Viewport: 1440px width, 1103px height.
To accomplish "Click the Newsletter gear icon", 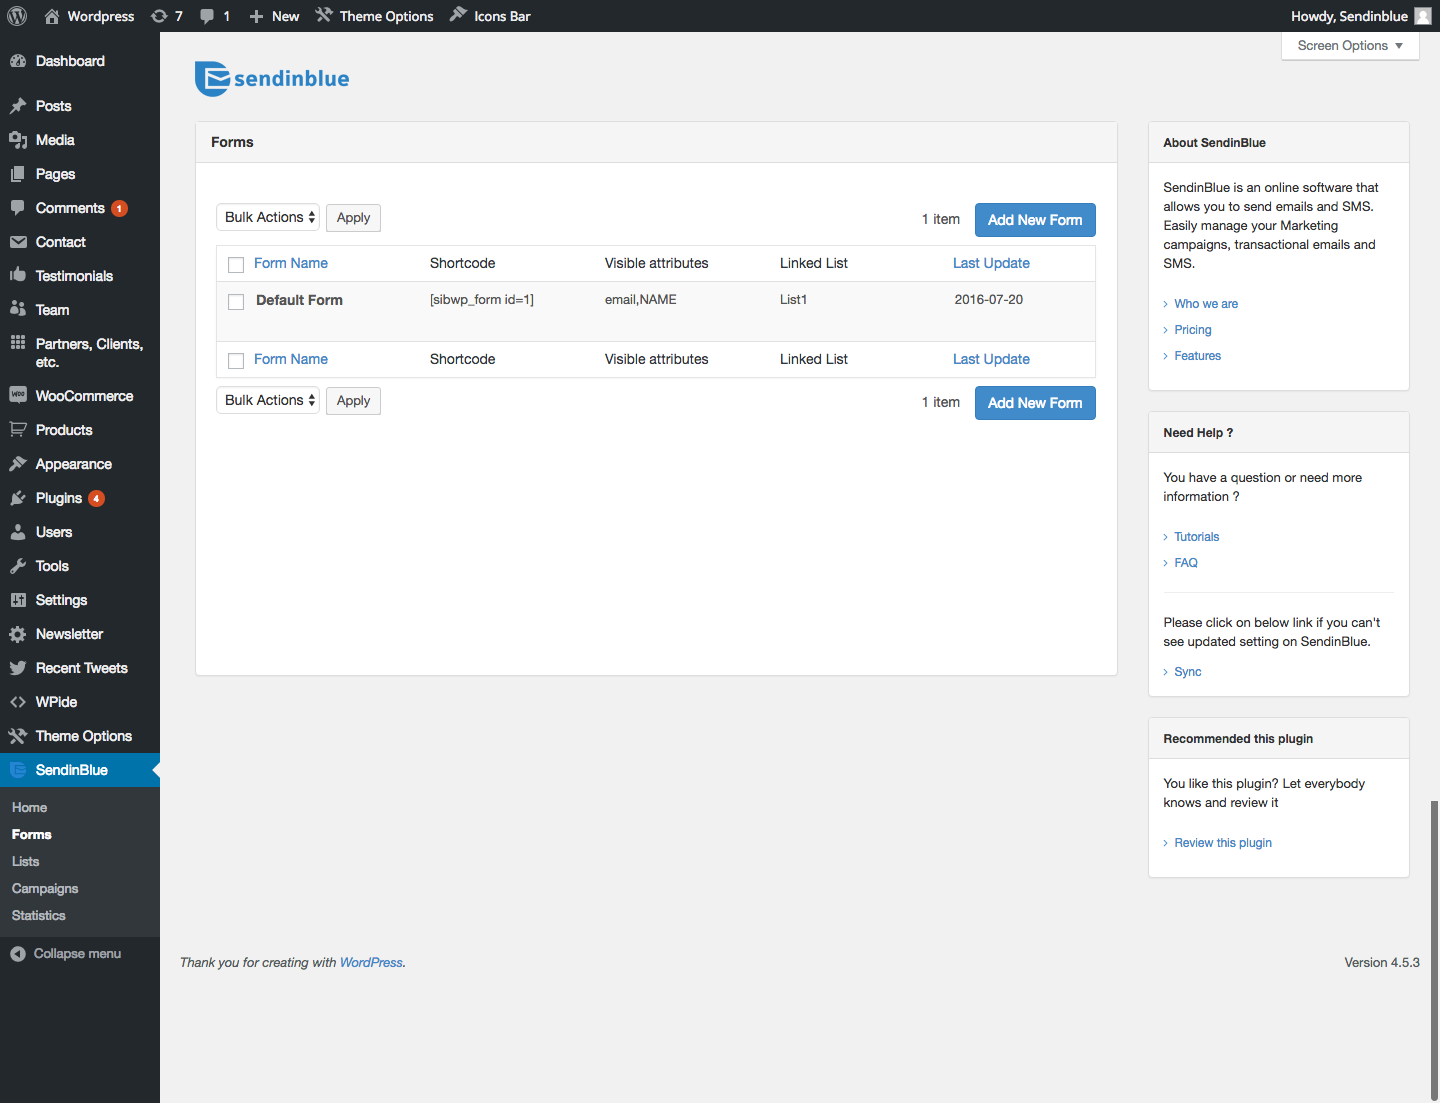I will point(18,634).
